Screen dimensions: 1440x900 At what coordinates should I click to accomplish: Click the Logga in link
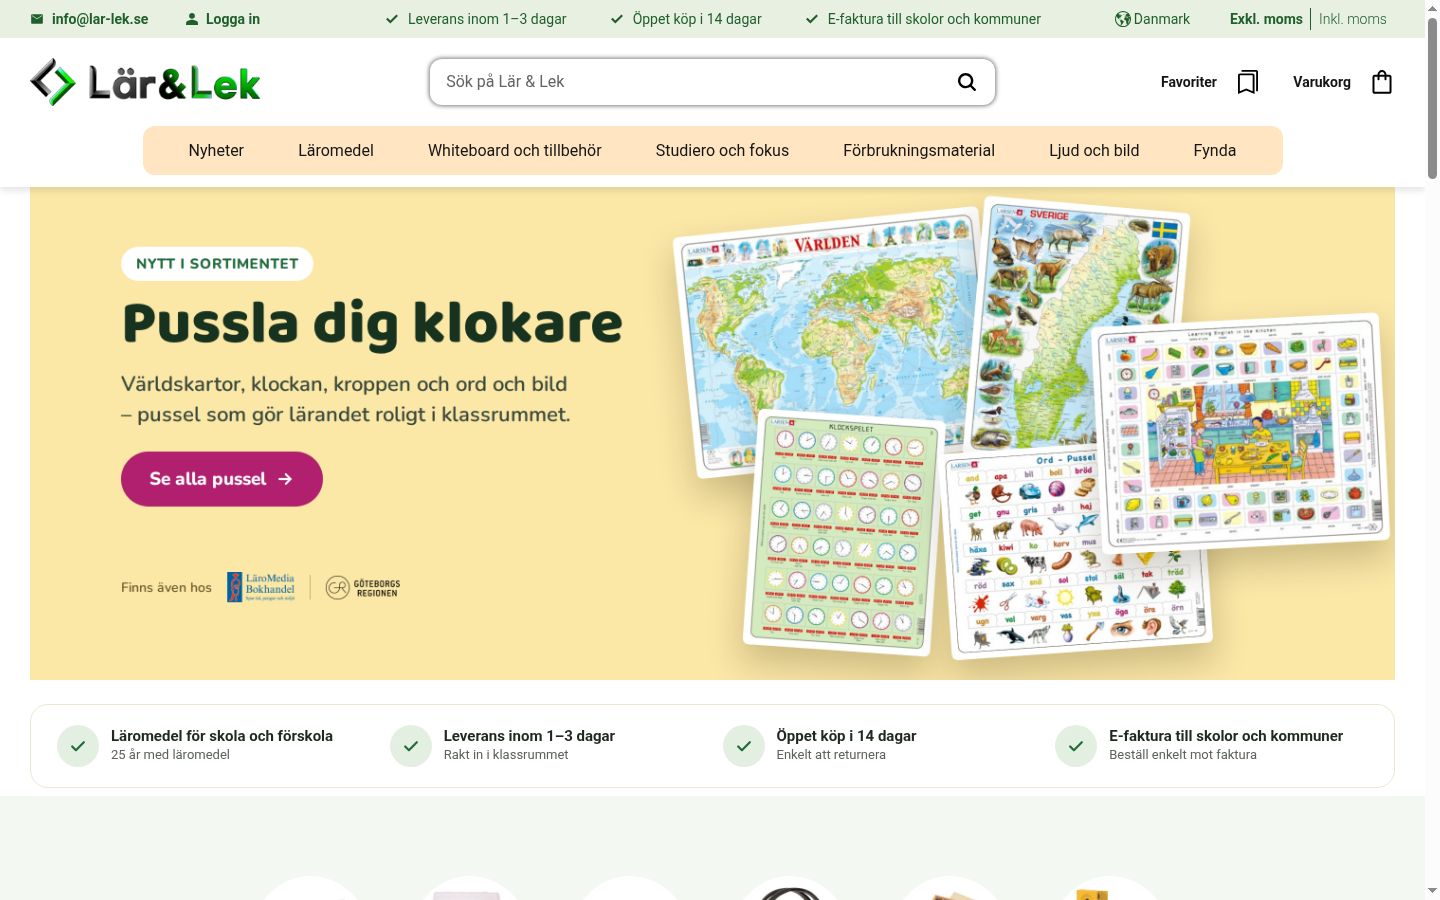(x=233, y=19)
